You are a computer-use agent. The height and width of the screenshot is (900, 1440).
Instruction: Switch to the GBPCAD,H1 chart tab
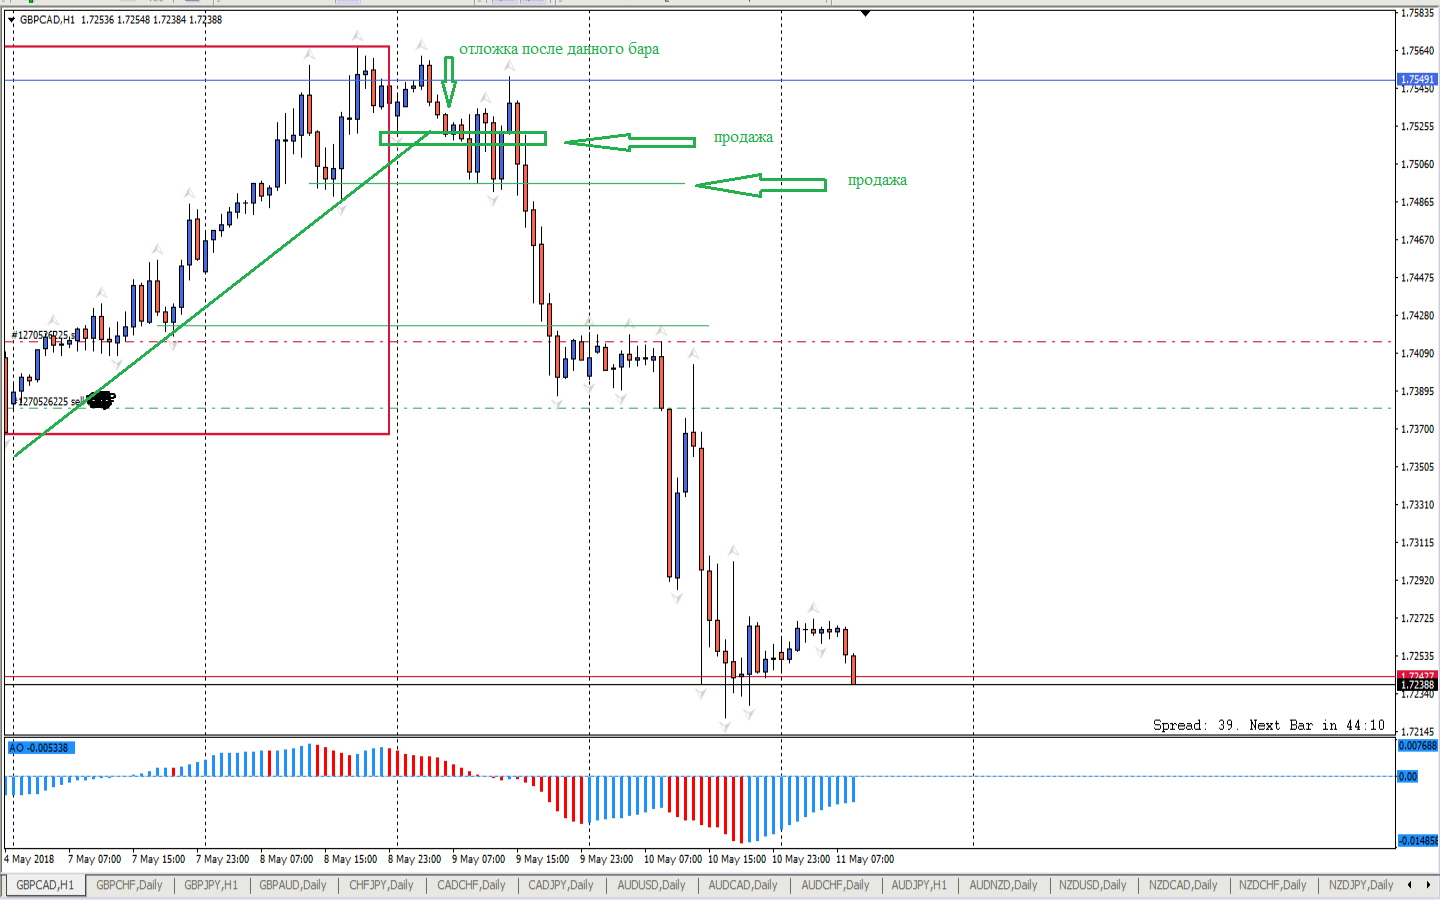[45, 885]
